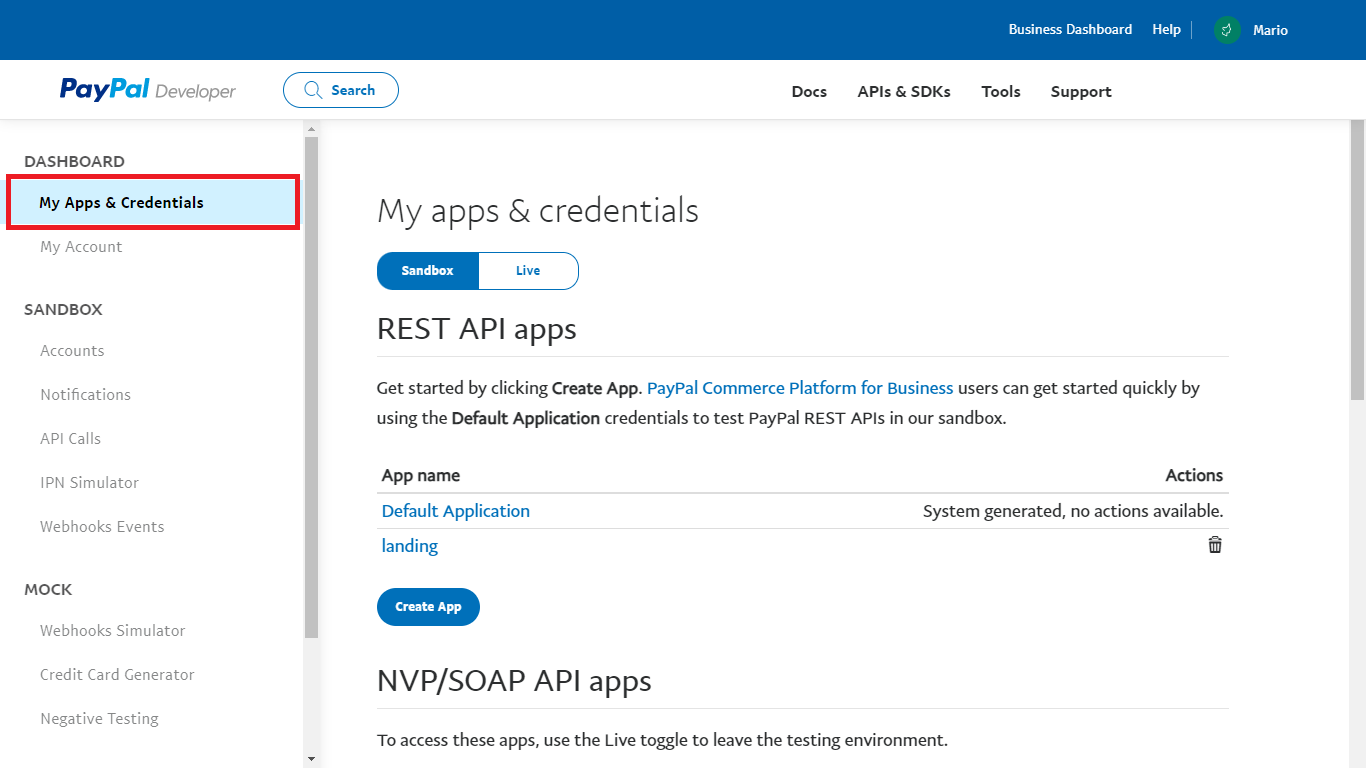Viewport: 1366px width, 768px height.
Task: Open Webhooks Events in sidebar
Action: click(102, 527)
